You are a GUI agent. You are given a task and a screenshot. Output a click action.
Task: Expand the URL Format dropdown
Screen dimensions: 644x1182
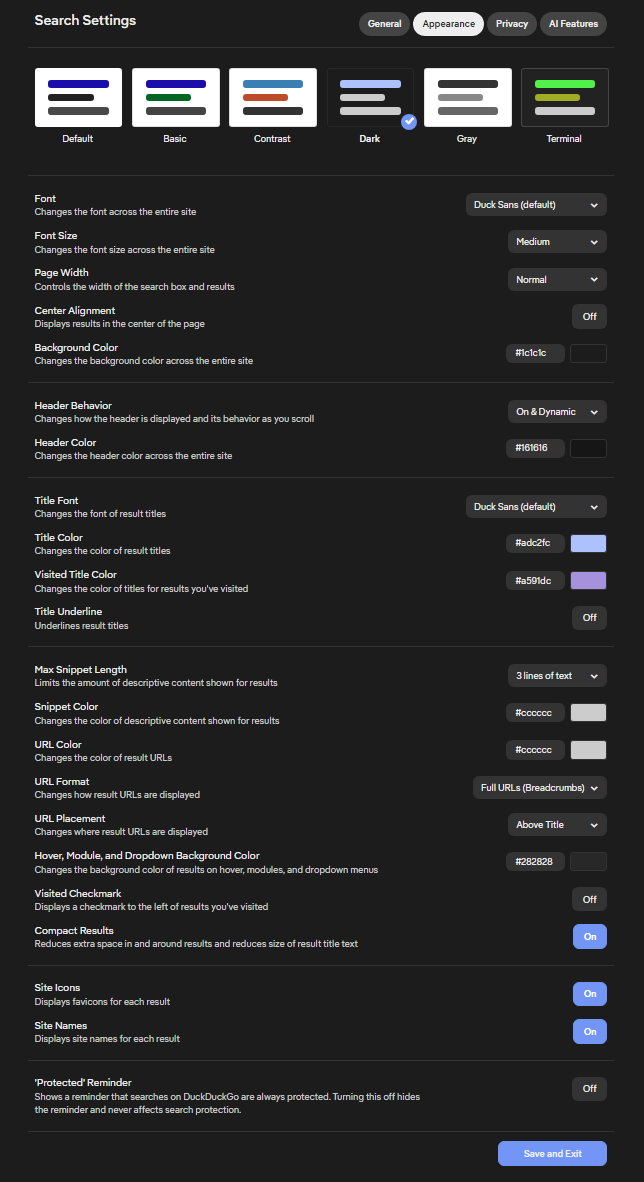click(540, 788)
